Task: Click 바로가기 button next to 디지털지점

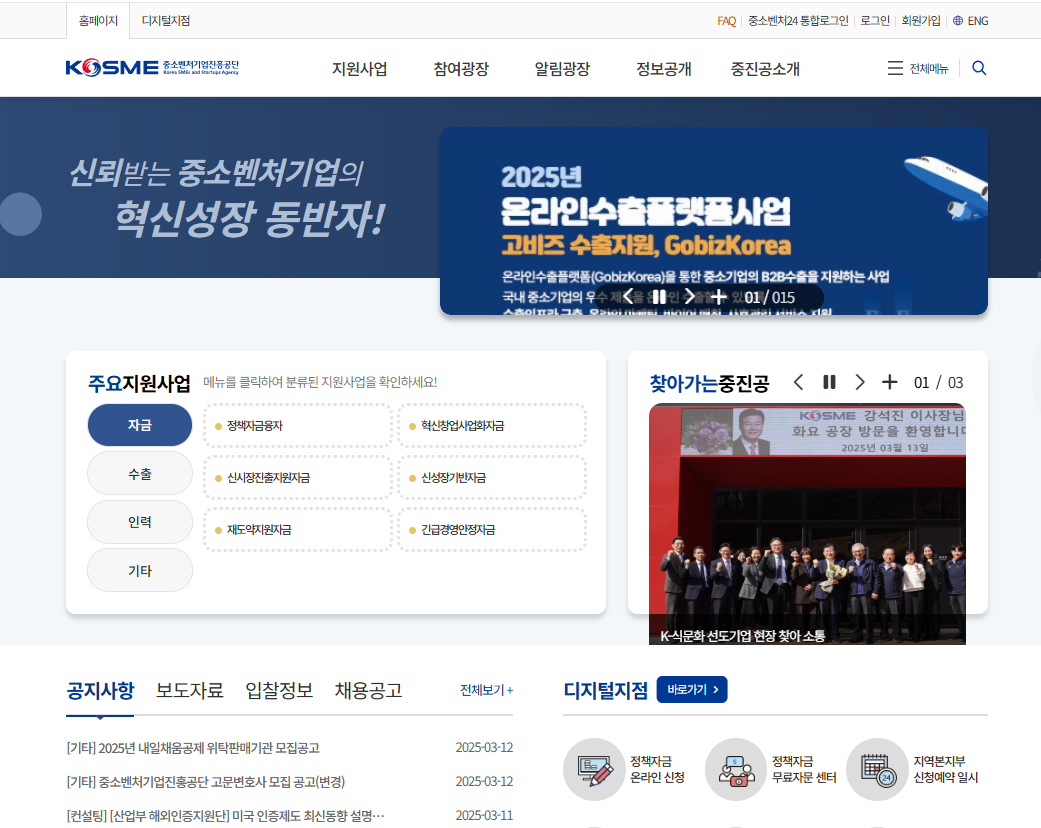Action: point(692,689)
